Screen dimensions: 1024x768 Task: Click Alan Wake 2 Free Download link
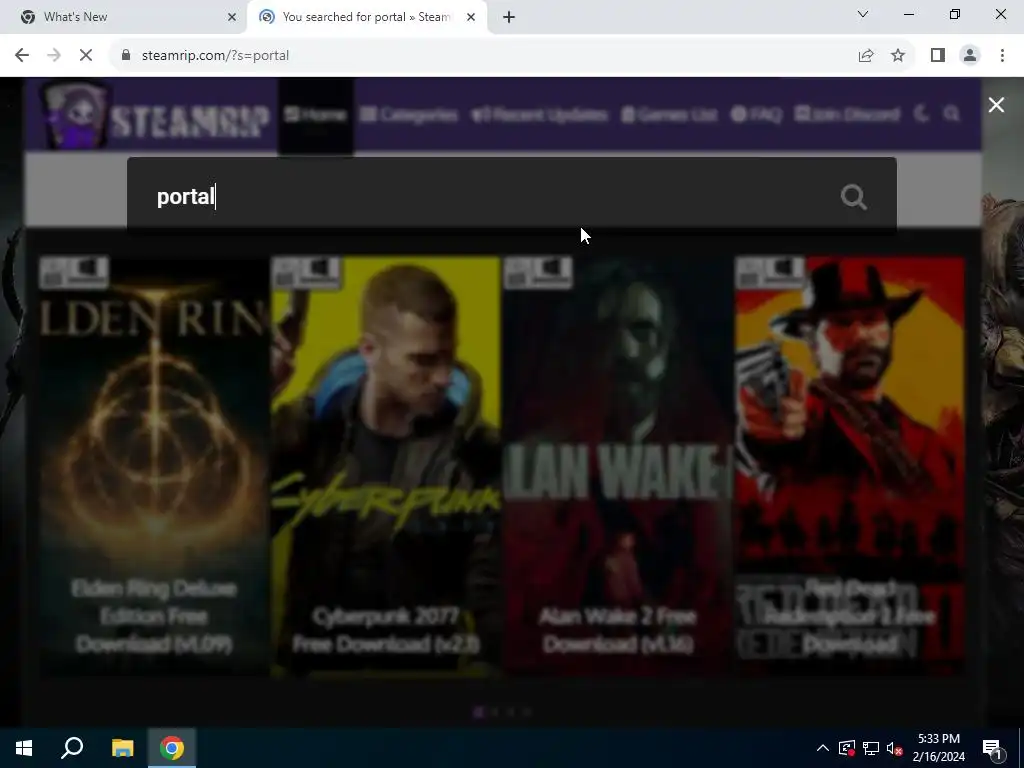(618, 630)
